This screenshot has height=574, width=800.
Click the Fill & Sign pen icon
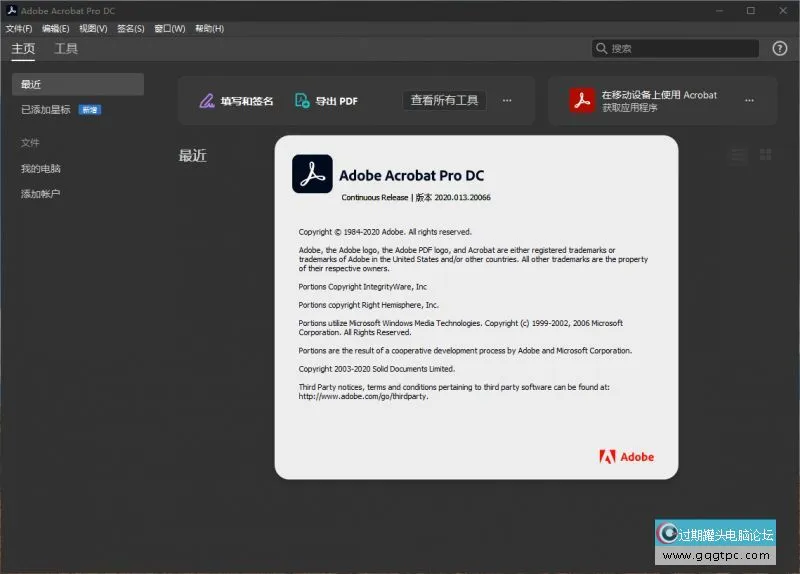207,101
